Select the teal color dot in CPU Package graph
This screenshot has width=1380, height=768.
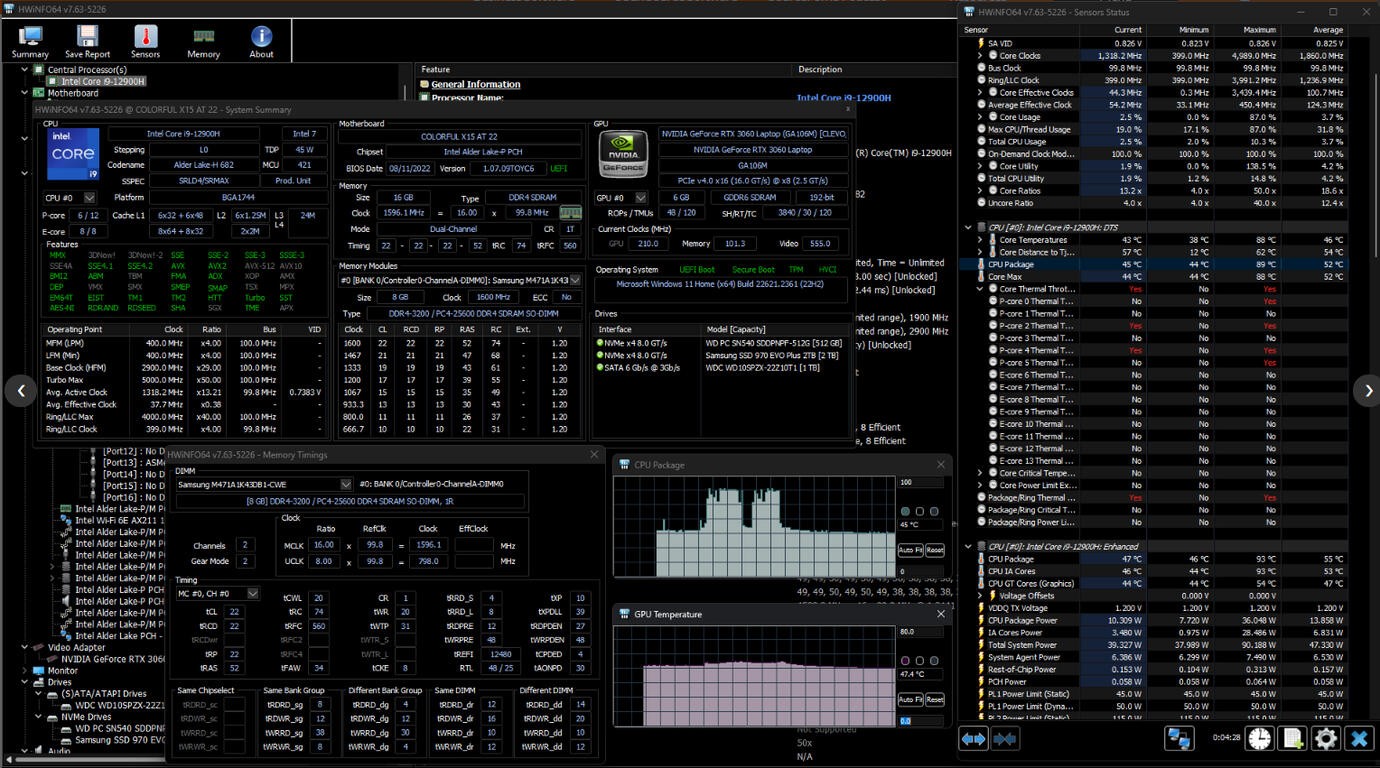pos(905,512)
